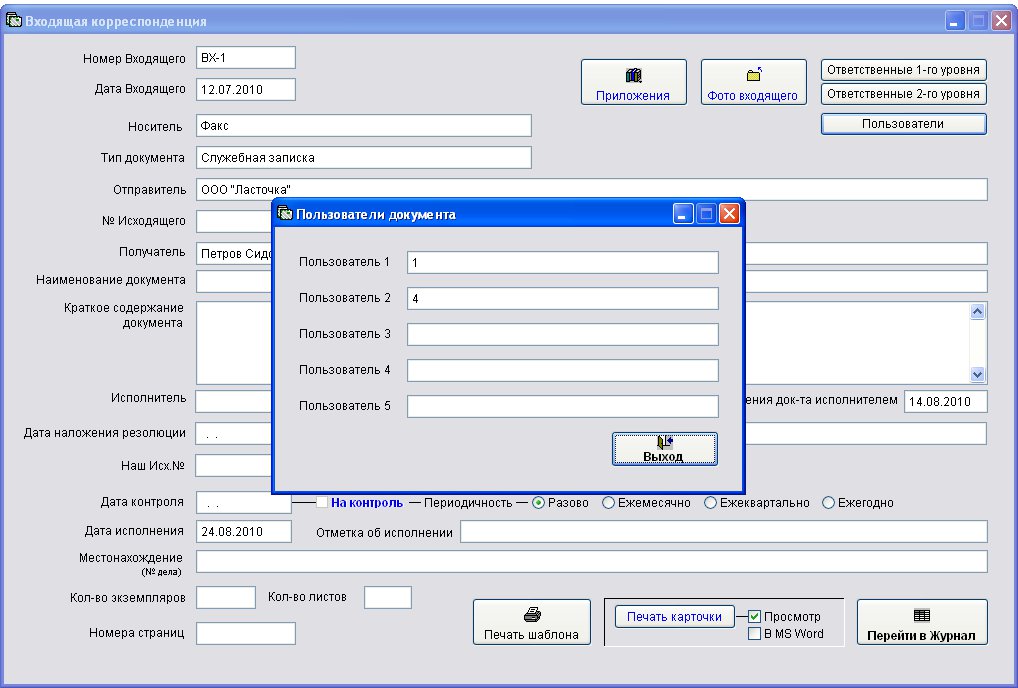Viewport: 1018px width, 688px height.
Task: Click into Пользователь 3 input field
Action: coord(562,334)
